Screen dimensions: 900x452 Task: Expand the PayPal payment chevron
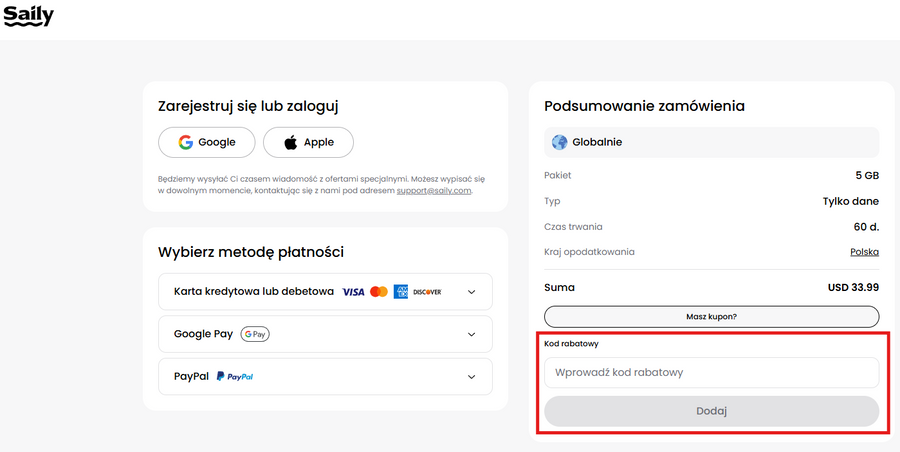472,377
